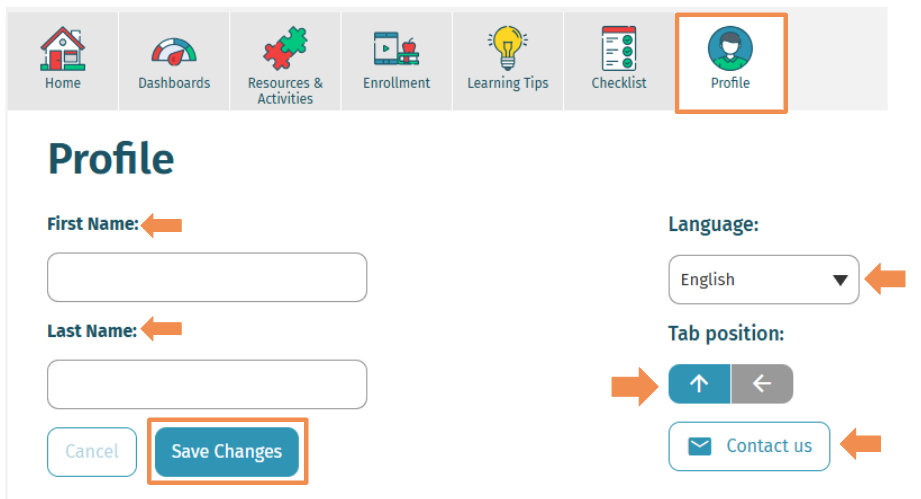
Task: Click into the Last Name field
Action: click(207, 384)
